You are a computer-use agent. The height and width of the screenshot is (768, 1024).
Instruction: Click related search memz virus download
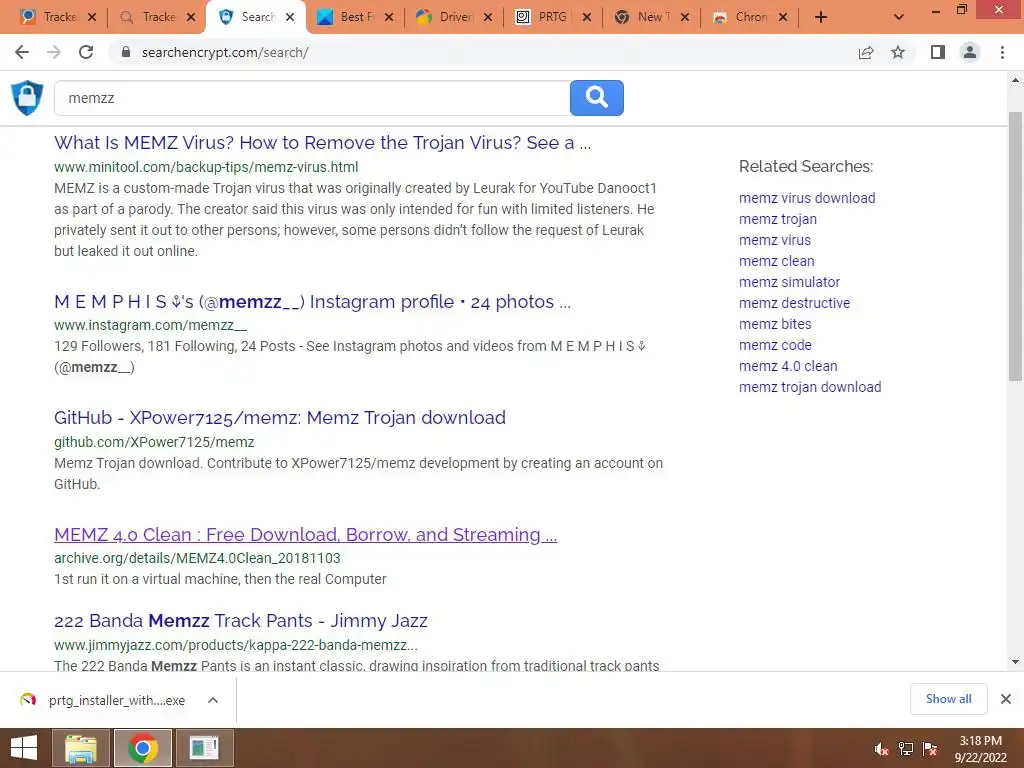(807, 198)
